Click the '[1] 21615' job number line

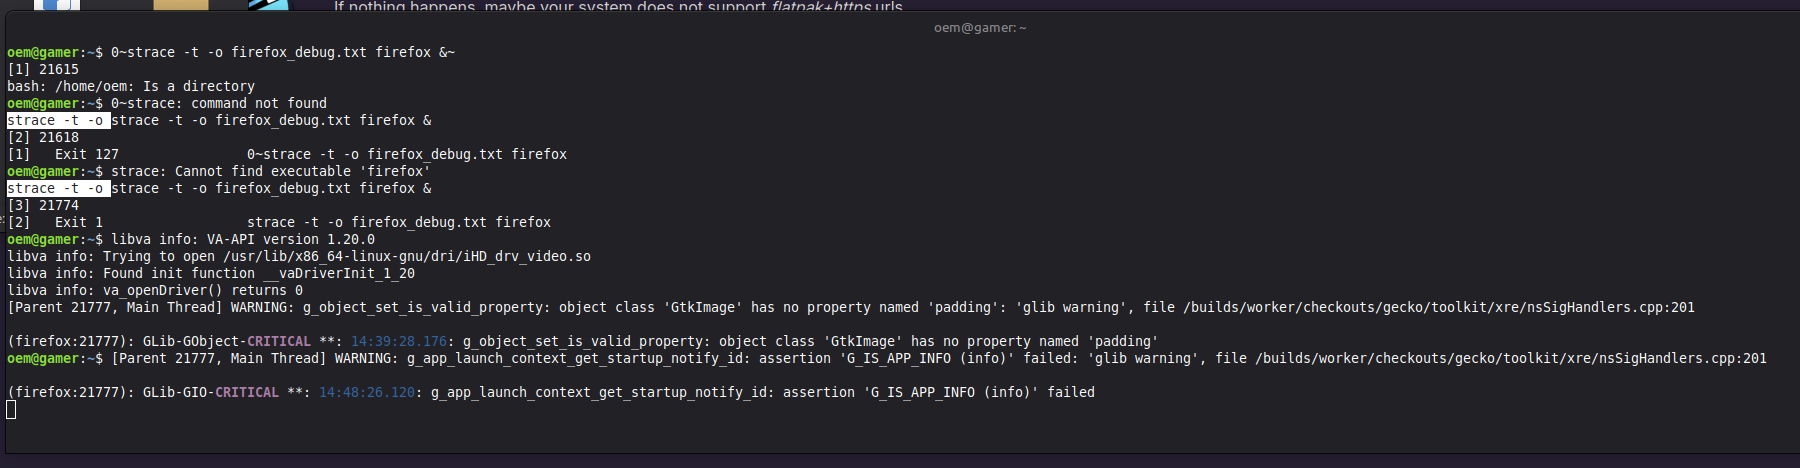click(43, 70)
